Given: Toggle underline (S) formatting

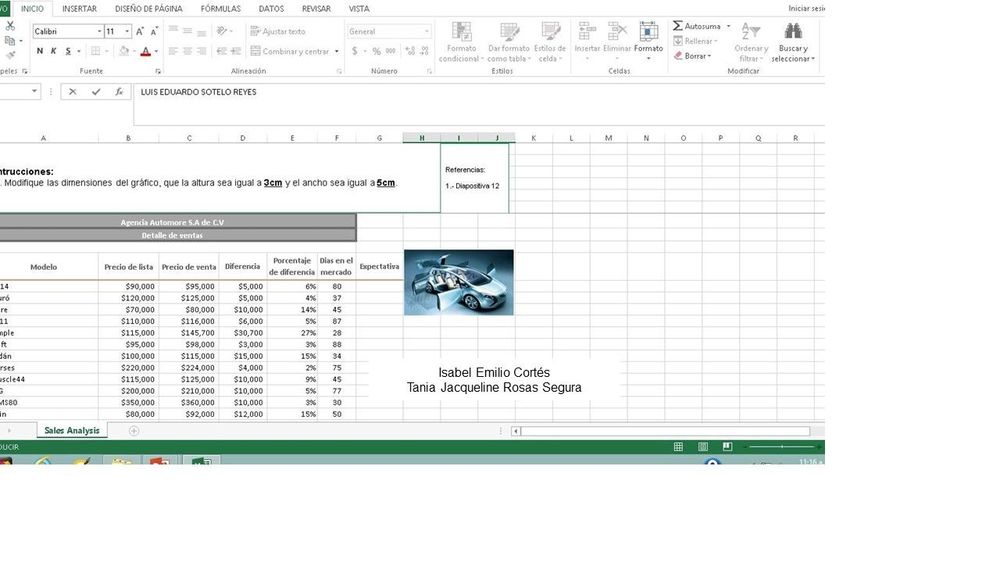Looking at the screenshot, I should coord(68,51).
